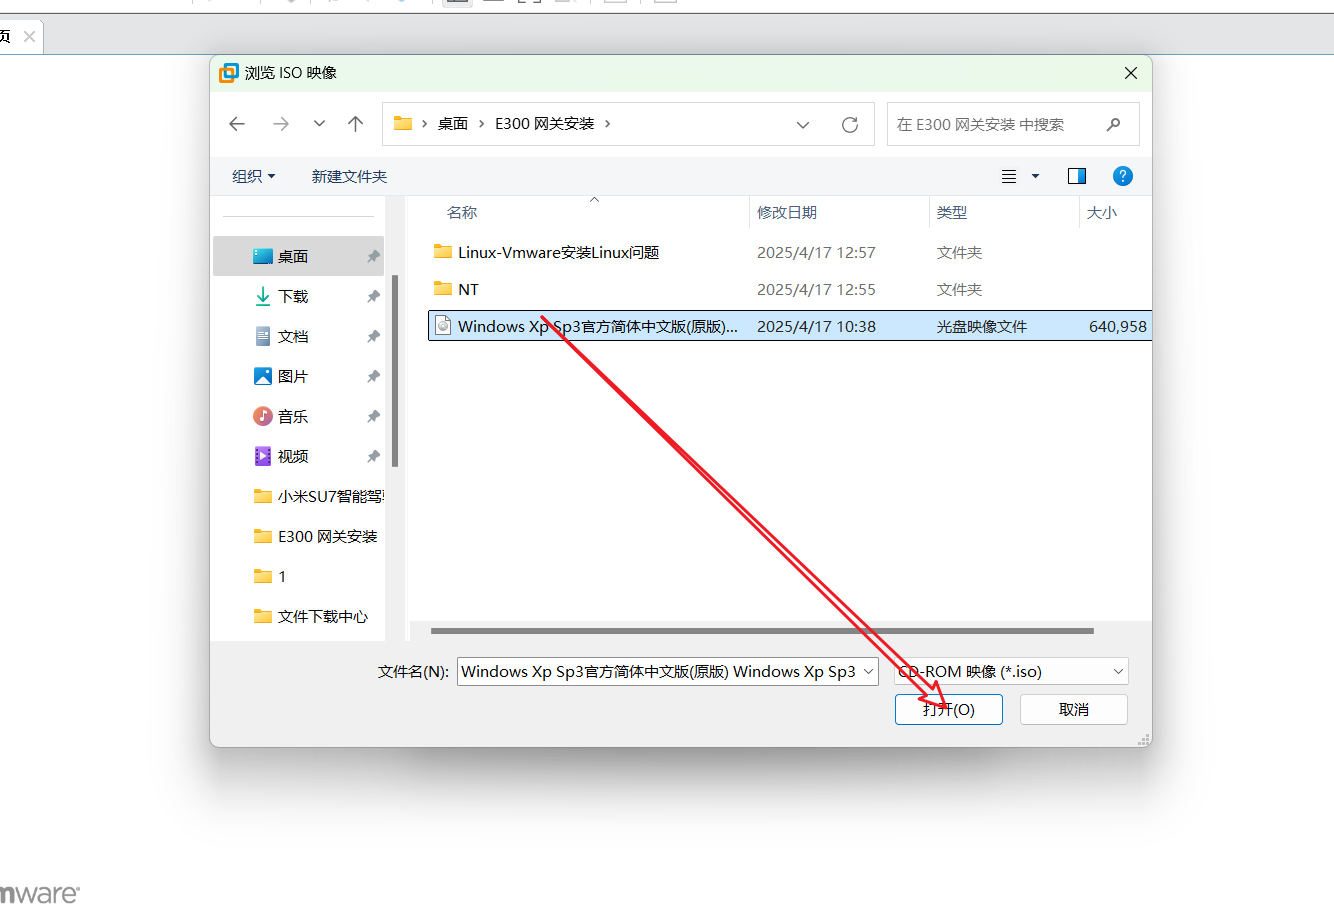Sort by 修改日期 column header
This screenshot has height=912, width=1334.
click(x=787, y=213)
